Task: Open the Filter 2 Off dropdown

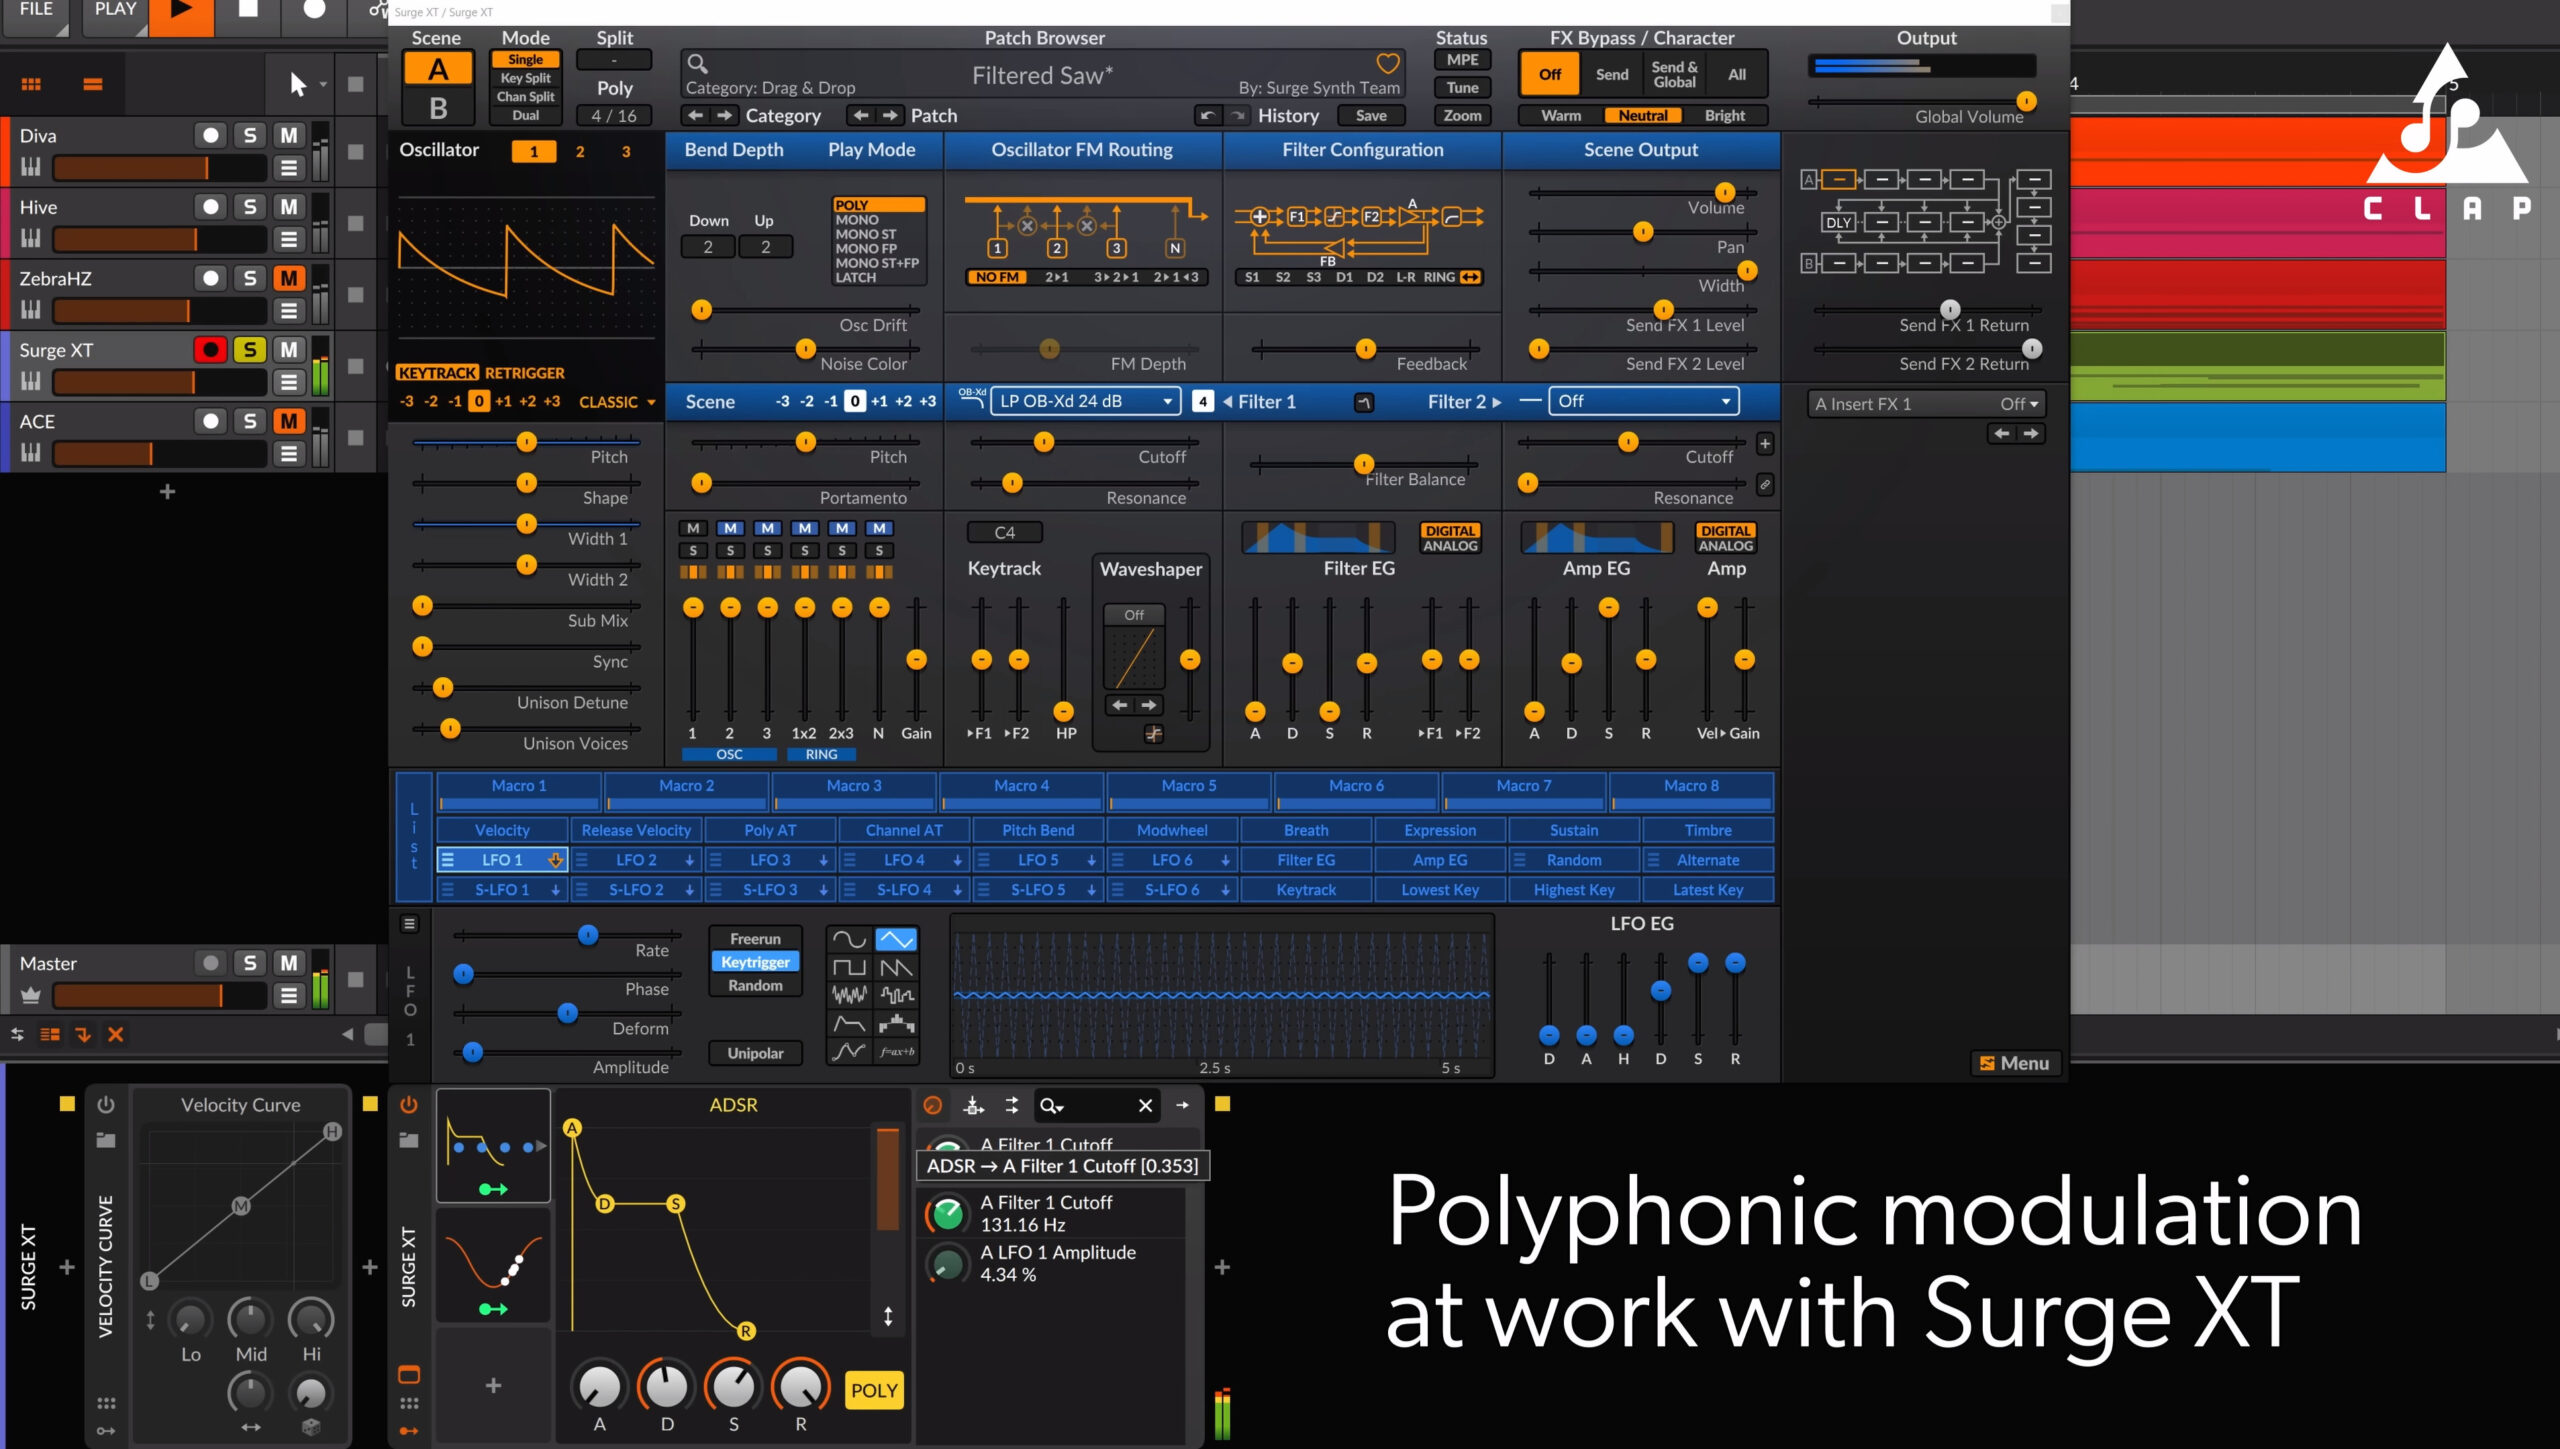Action: tap(1643, 401)
